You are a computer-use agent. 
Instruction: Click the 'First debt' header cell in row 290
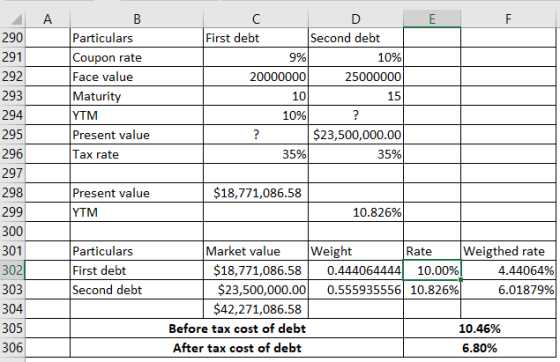256,37
